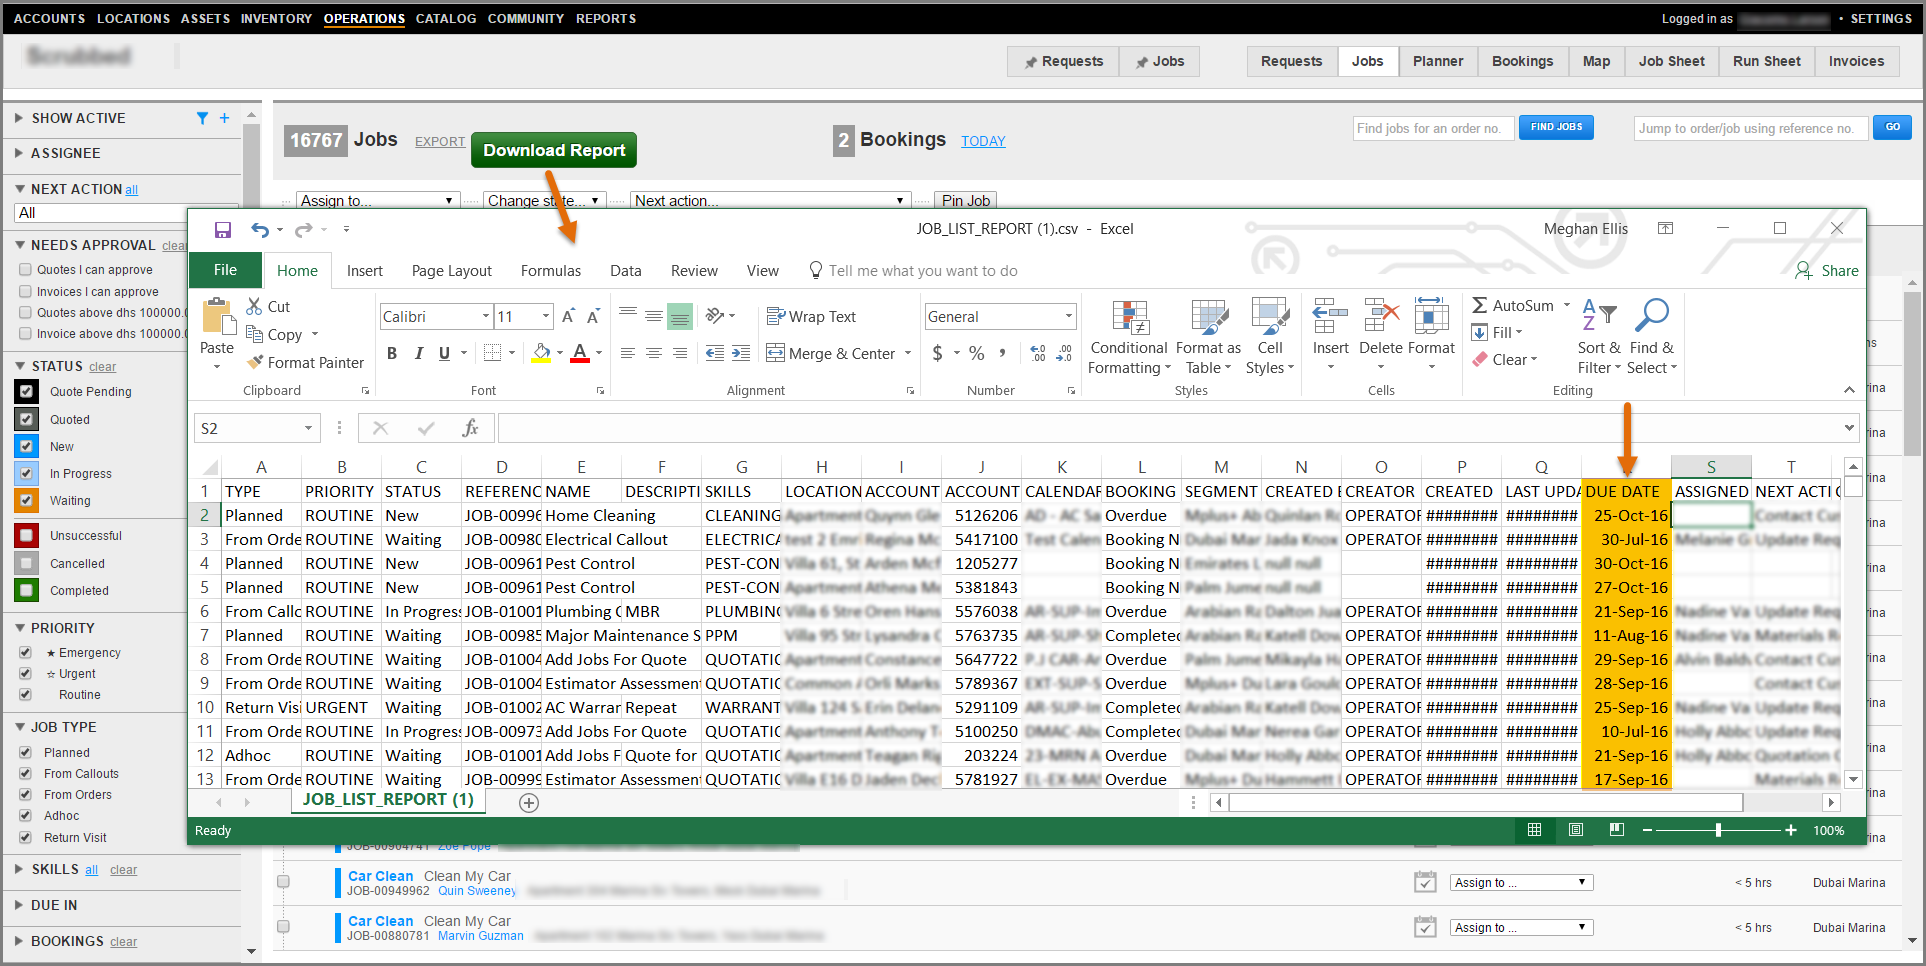
Task: Toggle Bold formatting in Font group
Action: tap(392, 353)
